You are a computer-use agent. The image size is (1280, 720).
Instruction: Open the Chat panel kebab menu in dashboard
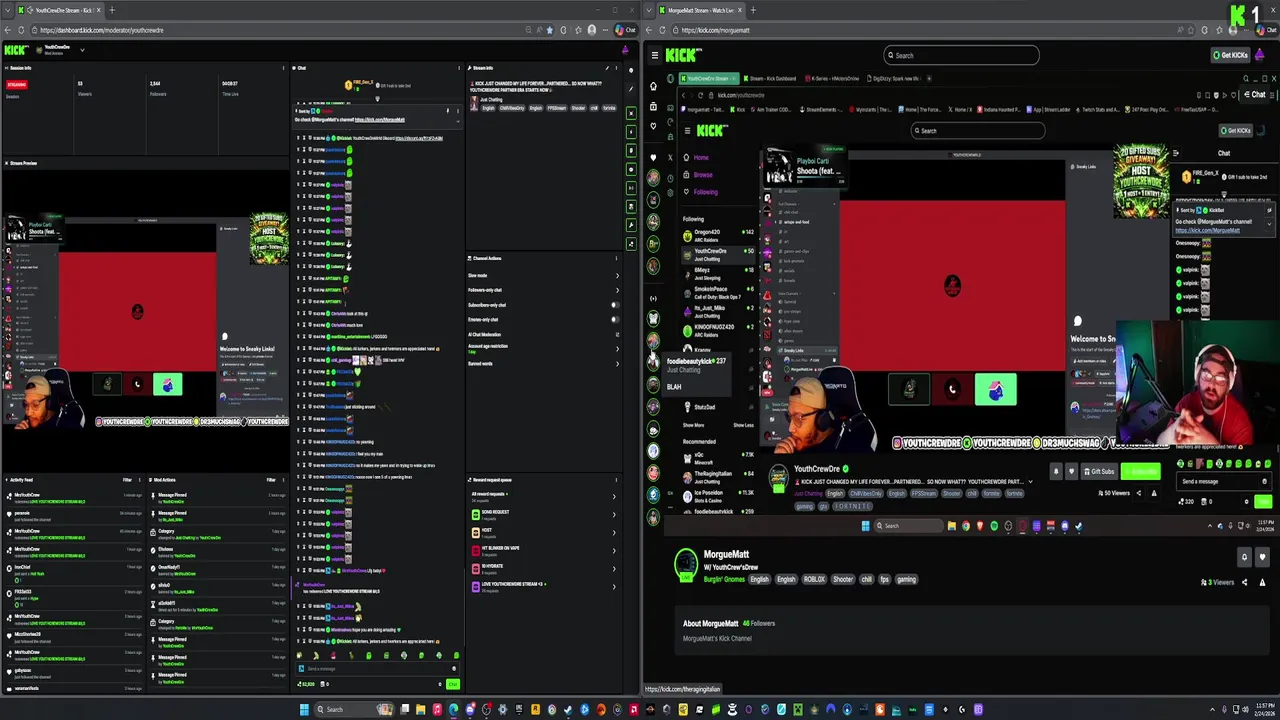(x=459, y=68)
